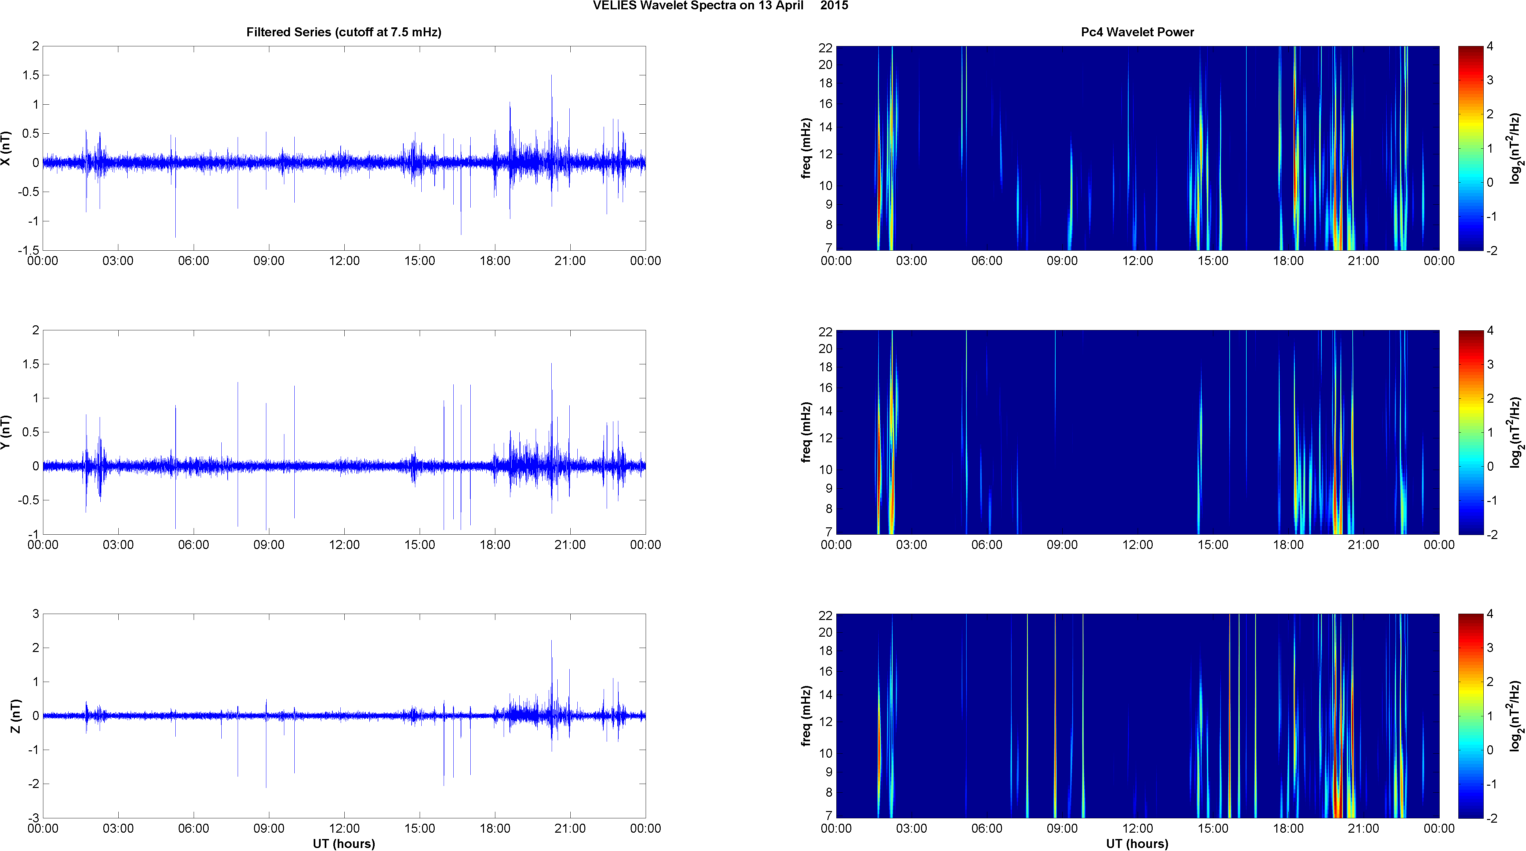Select "freq (mHz)" label of the X component spectrogram
Image resolution: width=1526 pixels, height=851 pixels.
(806, 148)
